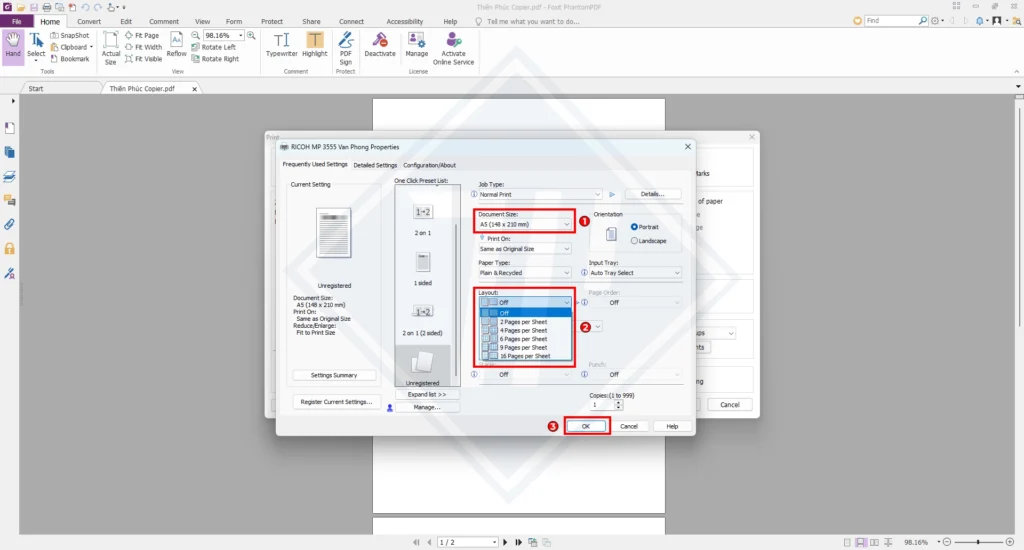This screenshot has width=1024, height=550.
Task: Open Manage license option
Action: tap(417, 45)
